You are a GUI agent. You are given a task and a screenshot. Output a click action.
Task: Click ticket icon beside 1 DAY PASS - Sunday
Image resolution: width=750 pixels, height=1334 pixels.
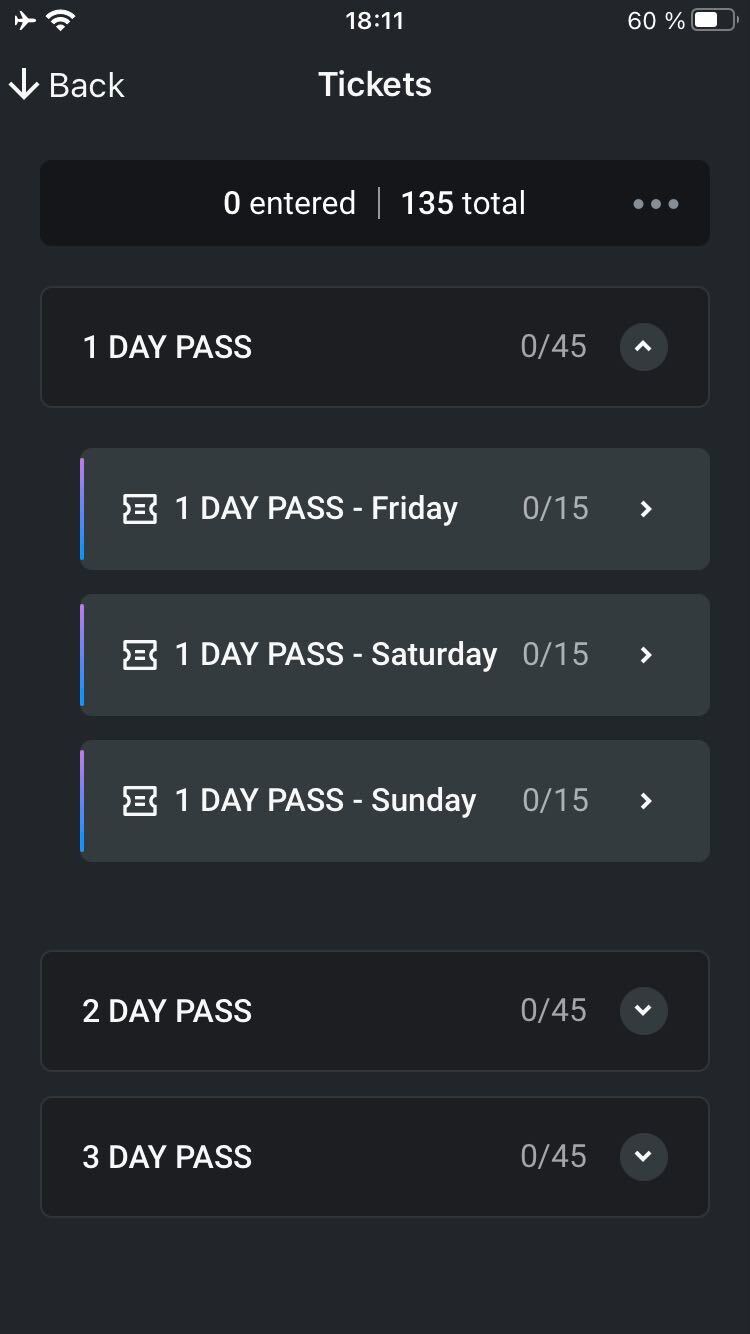139,801
